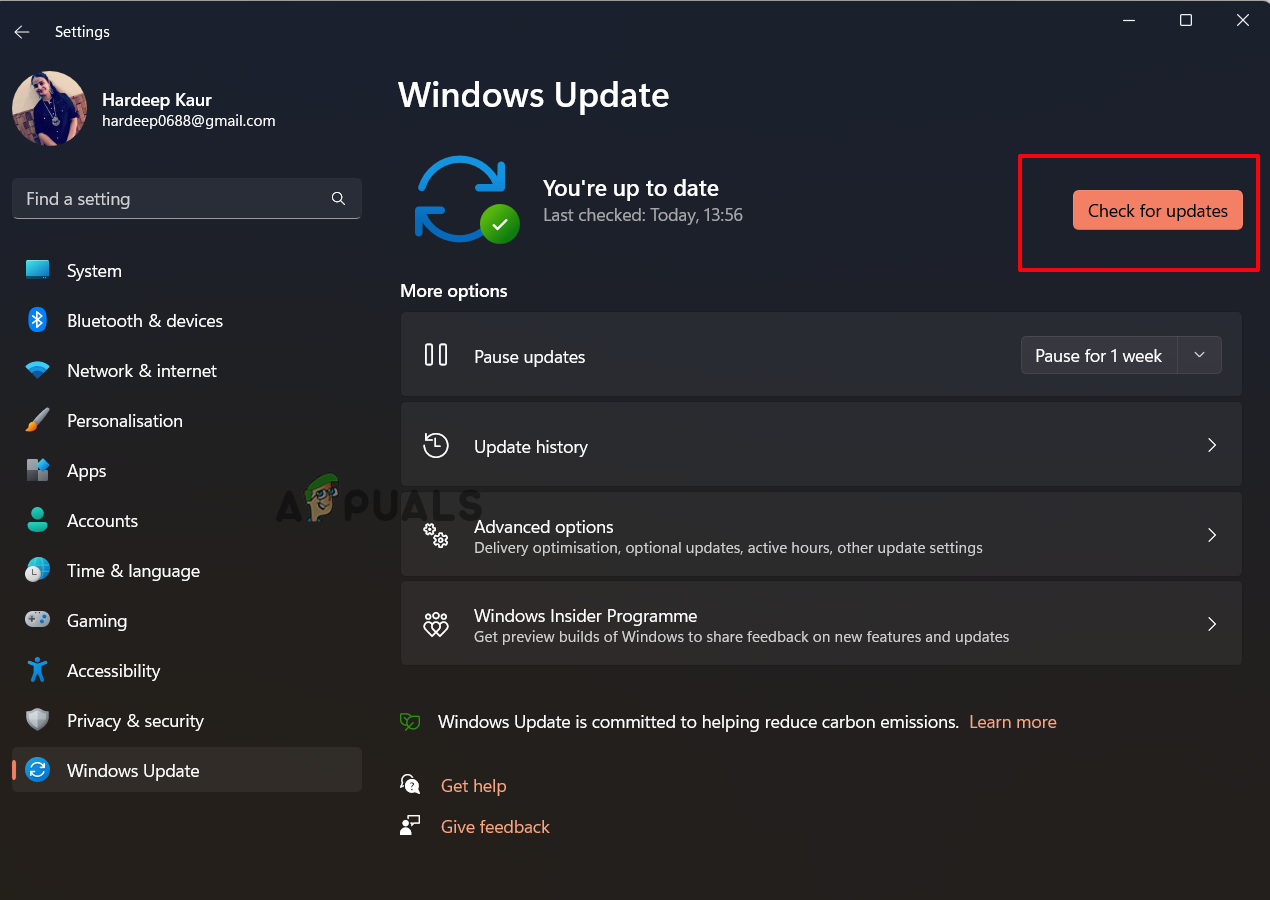Click the Pause for 1 week button

[1098, 356]
